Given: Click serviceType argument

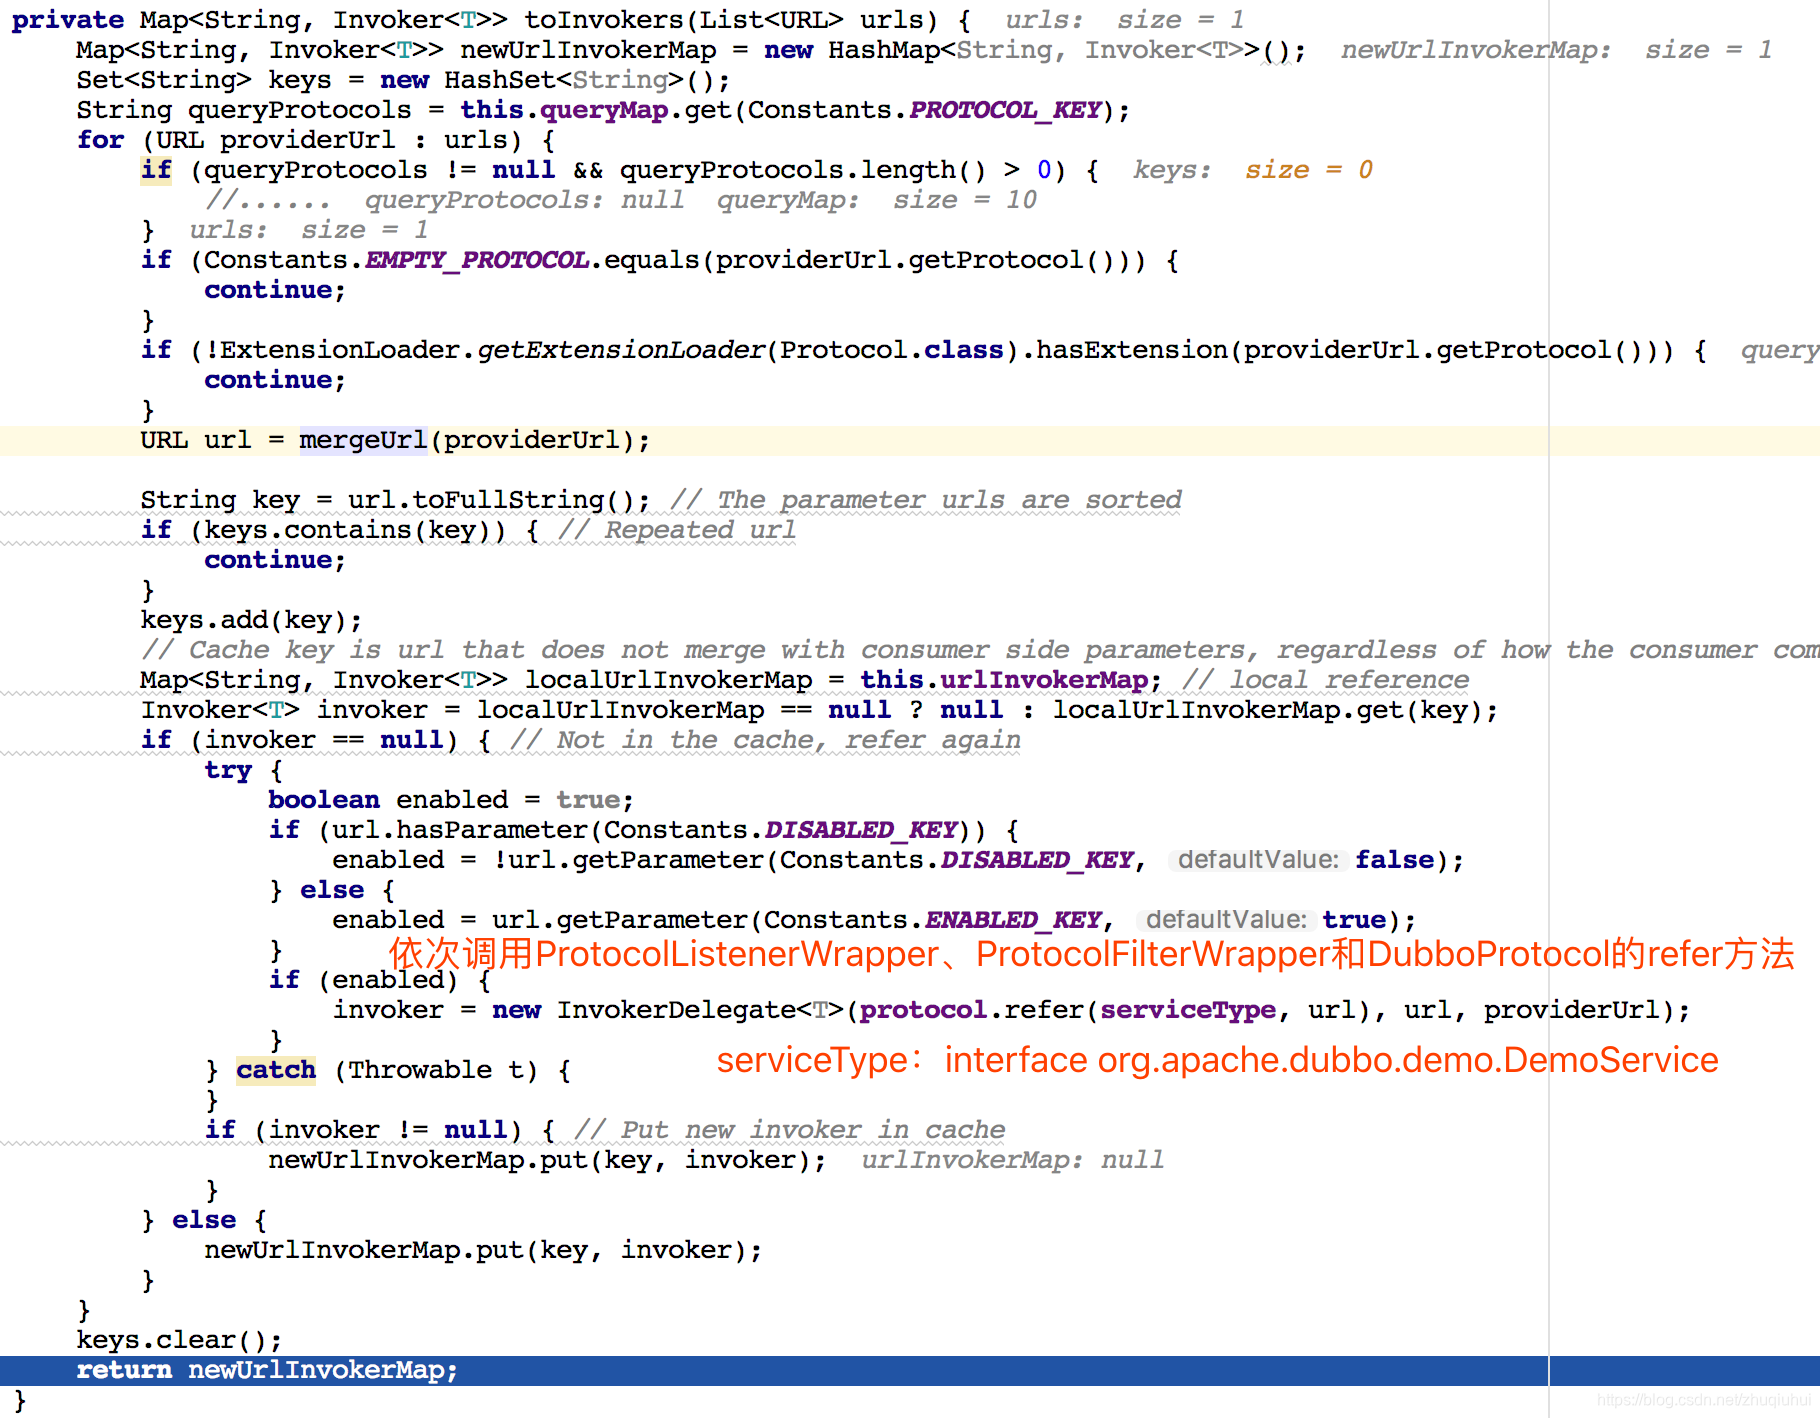Looking at the screenshot, I should [x=1188, y=1010].
